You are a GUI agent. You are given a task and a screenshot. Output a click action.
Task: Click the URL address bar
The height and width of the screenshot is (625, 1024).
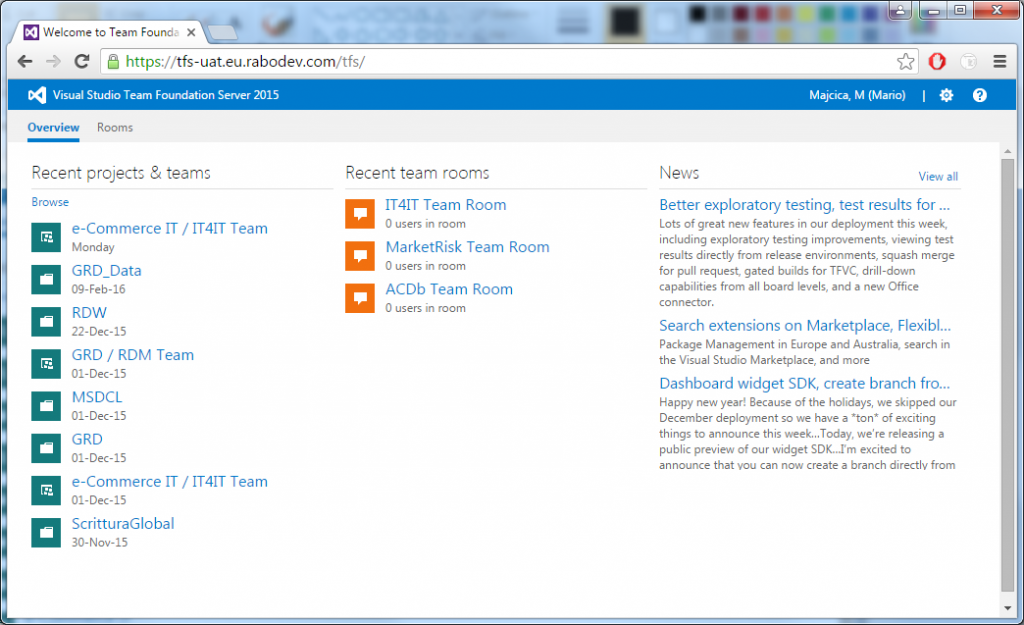pos(509,61)
